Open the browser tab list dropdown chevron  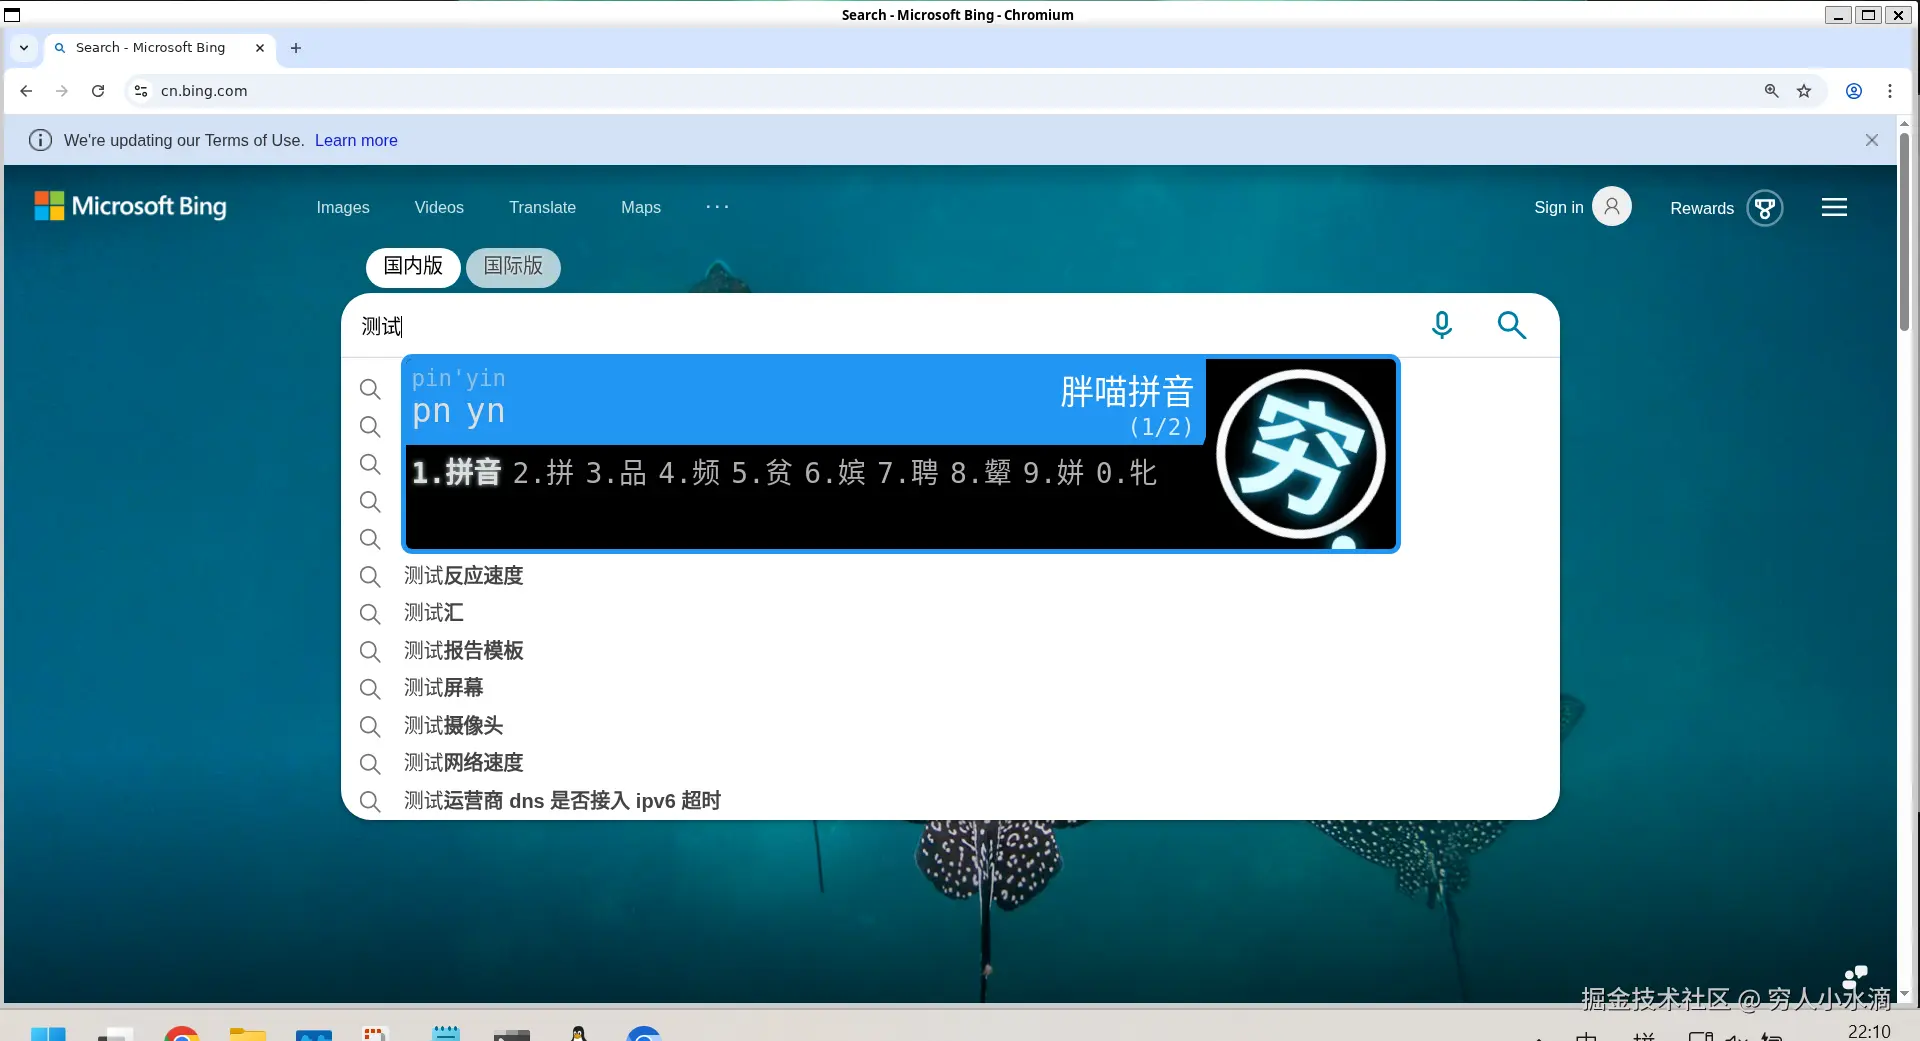click(23, 47)
